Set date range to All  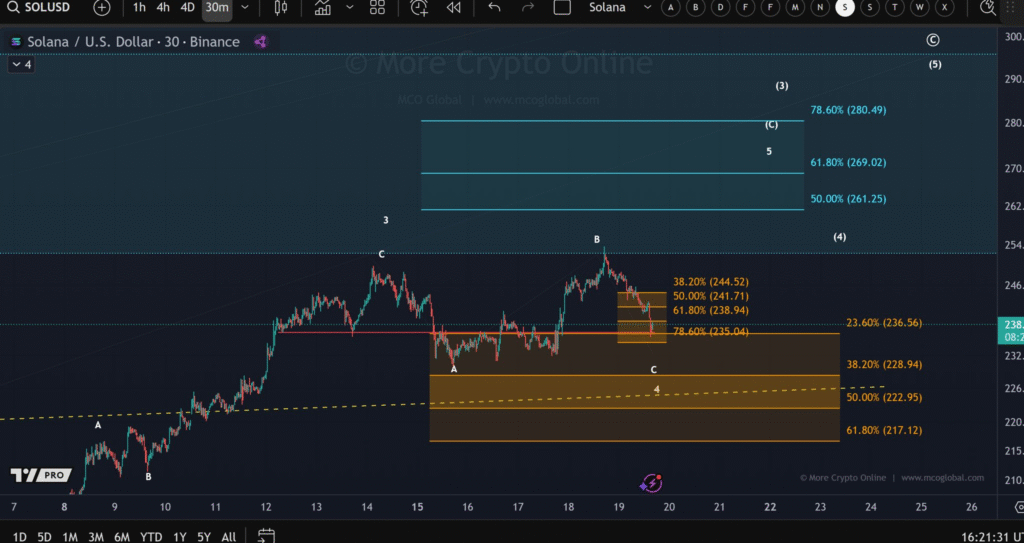(229, 537)
